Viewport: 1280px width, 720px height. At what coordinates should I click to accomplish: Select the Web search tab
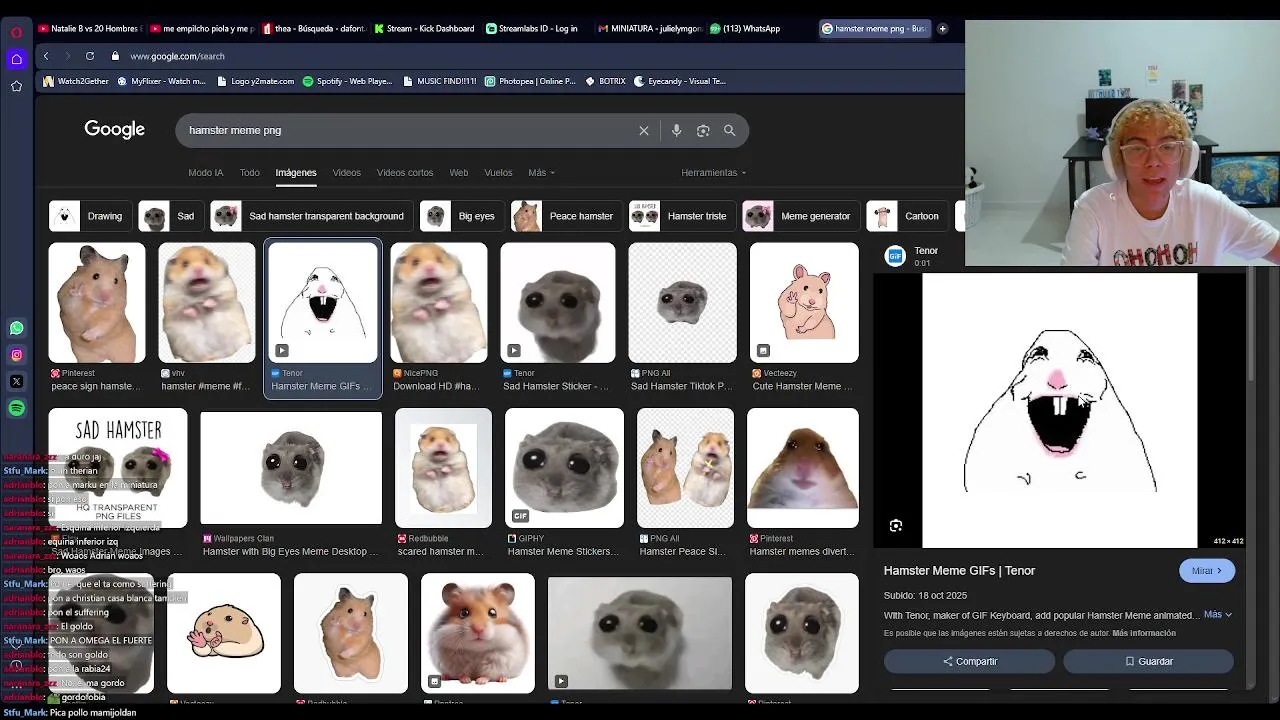[459, 173]
